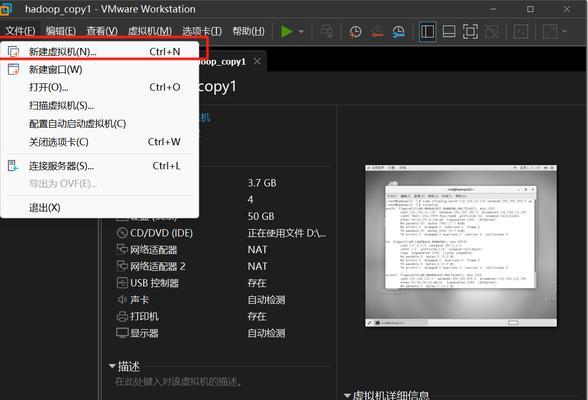Select the 打印机 device row
Viewport: 588px width, 400px height.
click(x=221, y=316)
